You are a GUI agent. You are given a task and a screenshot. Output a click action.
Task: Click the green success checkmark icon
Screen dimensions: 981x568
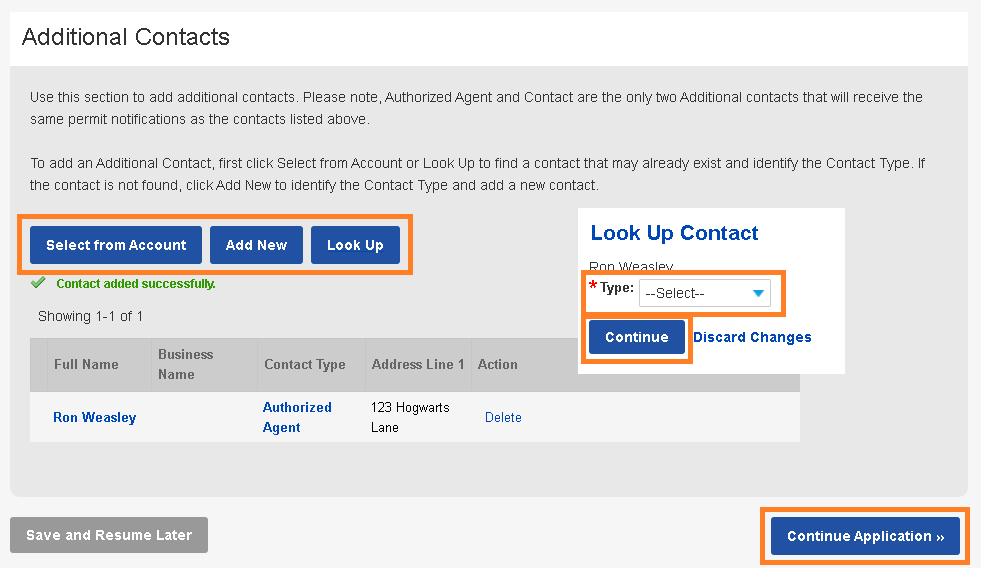click(38, 283)
